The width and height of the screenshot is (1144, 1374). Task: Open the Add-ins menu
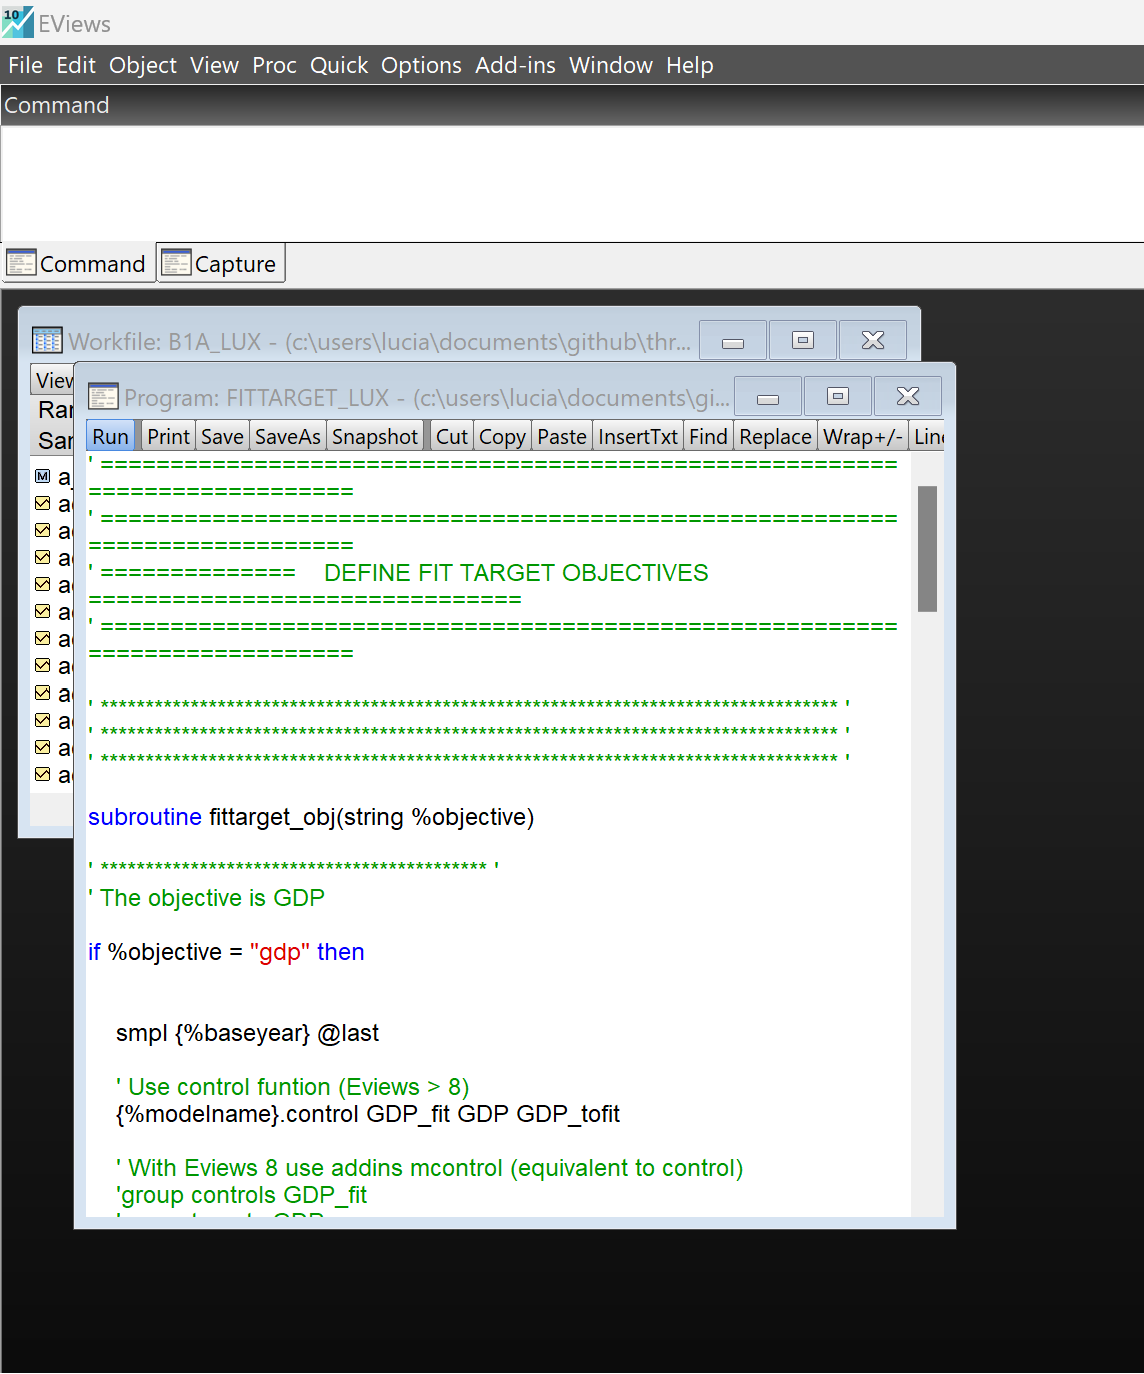[x=515, y=65]
